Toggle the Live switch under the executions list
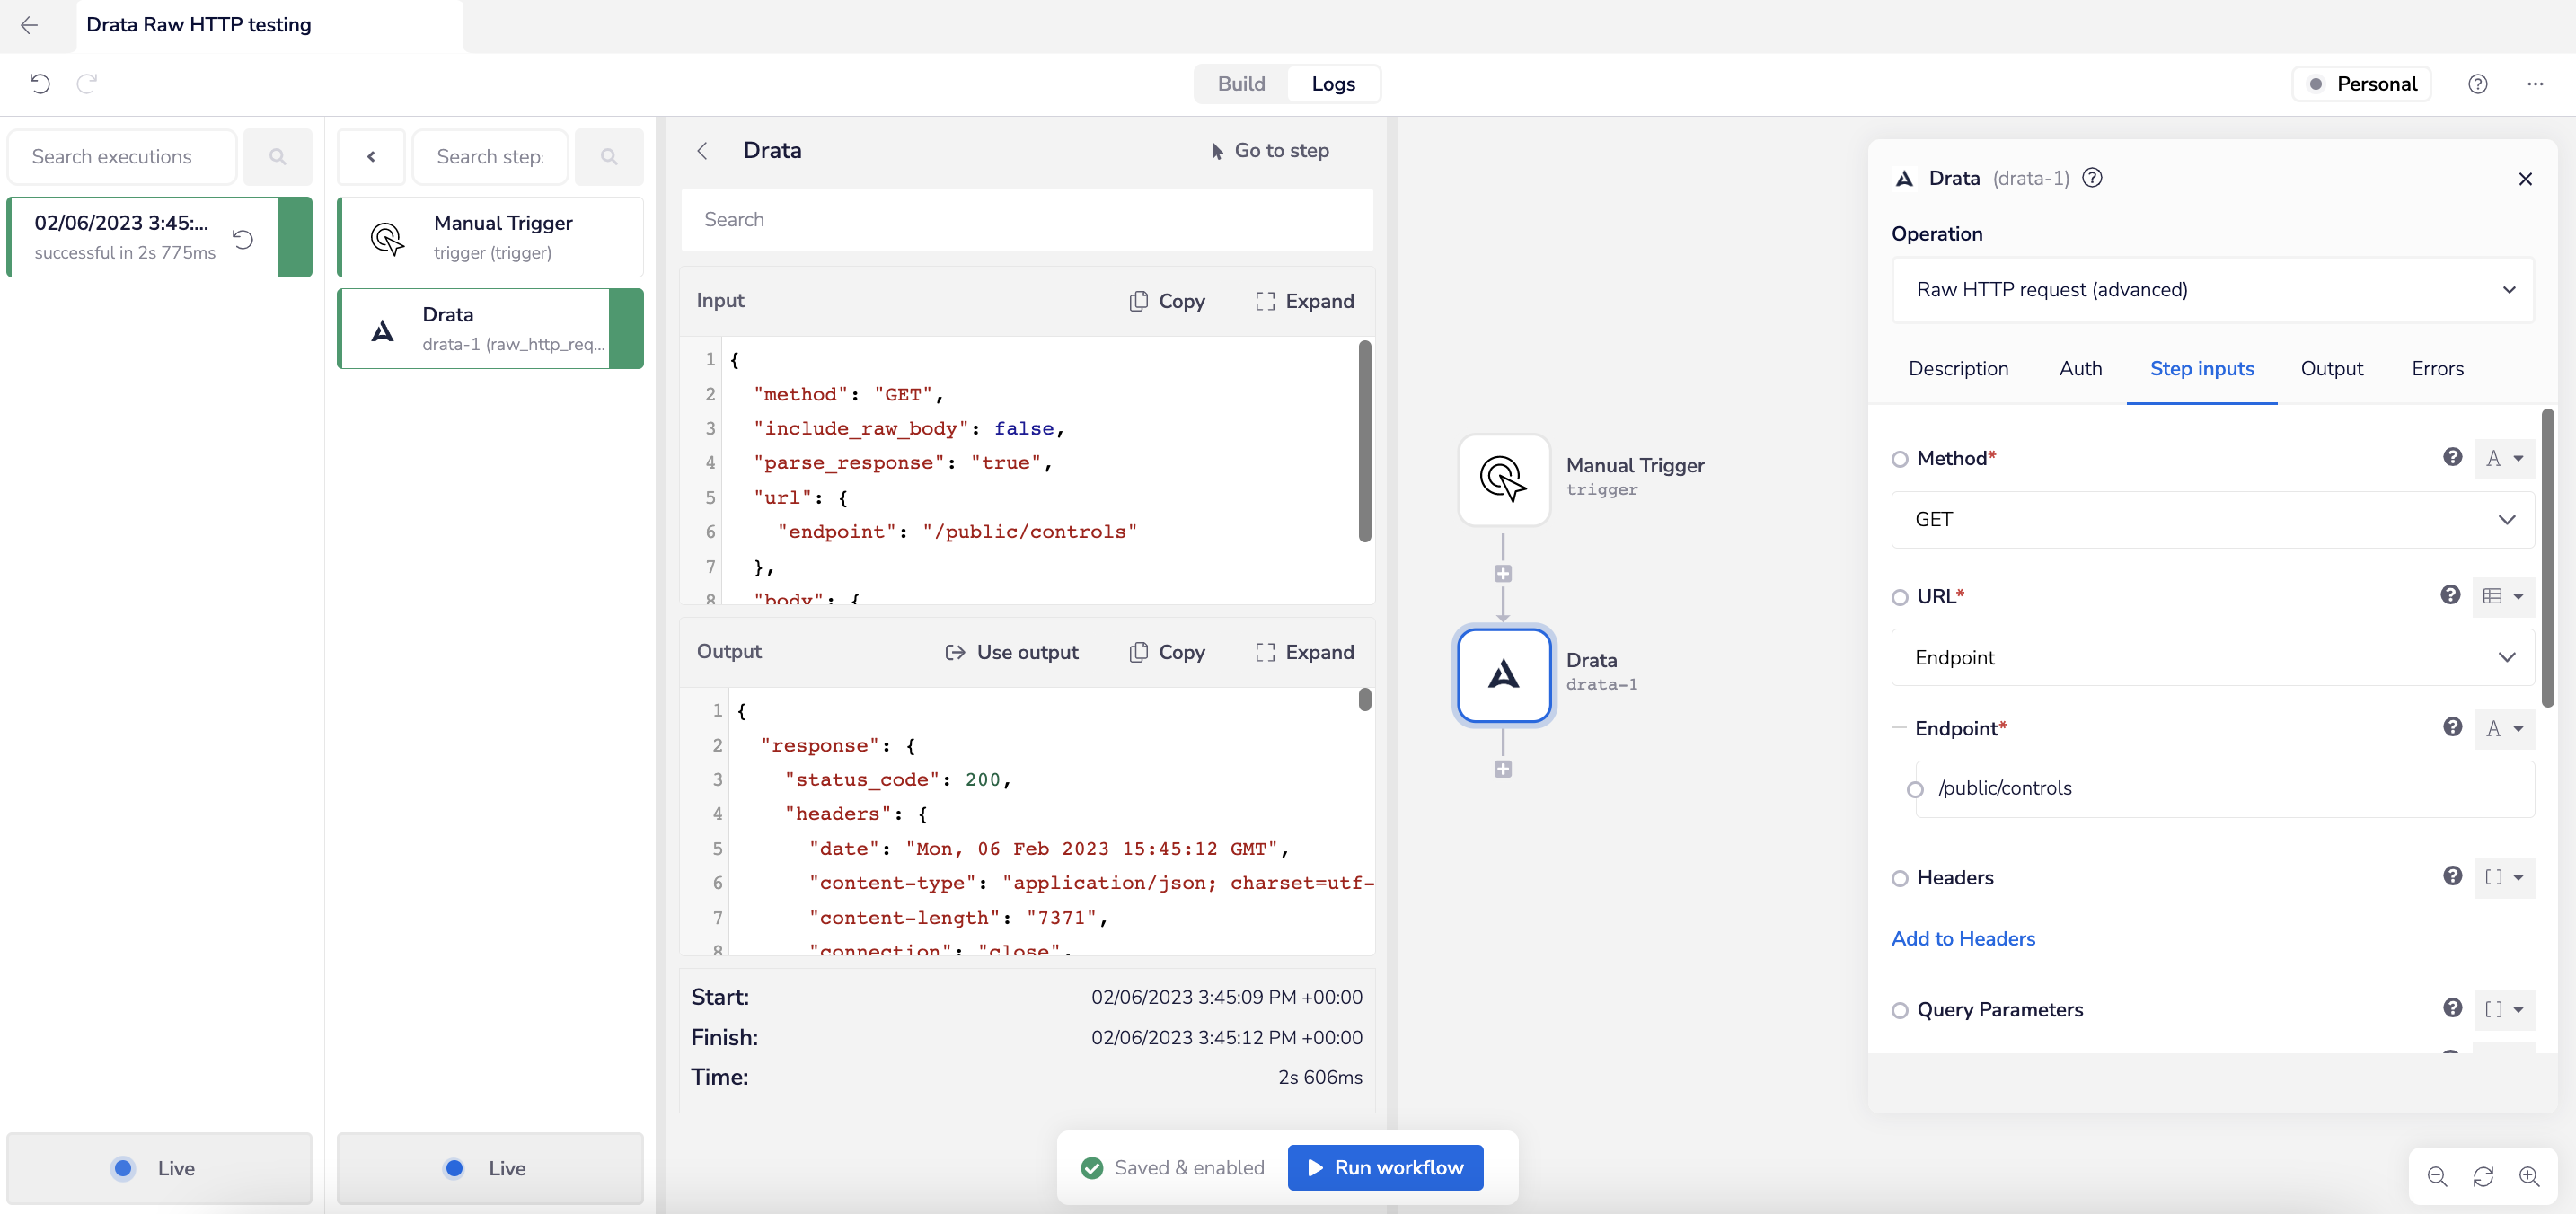The width and height of the screenshot is (2576, 1214). [x=124, y=1168]
